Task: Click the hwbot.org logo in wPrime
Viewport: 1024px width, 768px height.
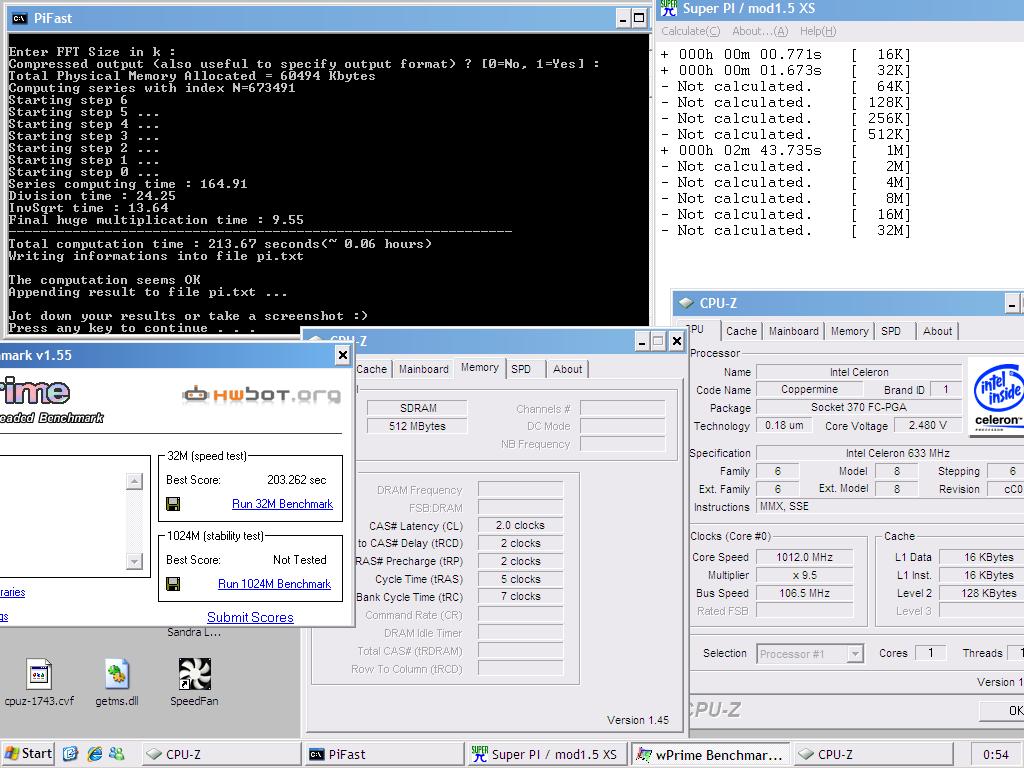Action: coord(261,394)
